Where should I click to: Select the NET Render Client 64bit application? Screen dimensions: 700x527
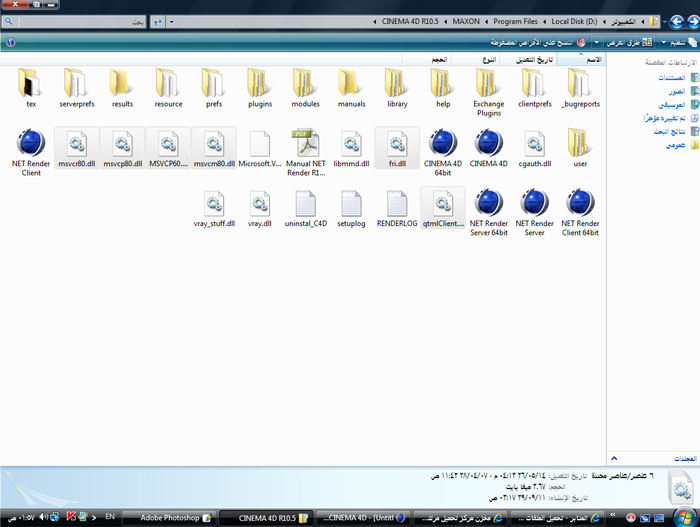(580, 212)
